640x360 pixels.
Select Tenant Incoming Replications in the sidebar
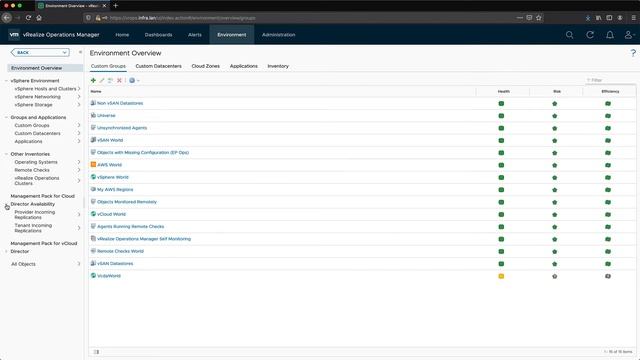coord(33,228)
